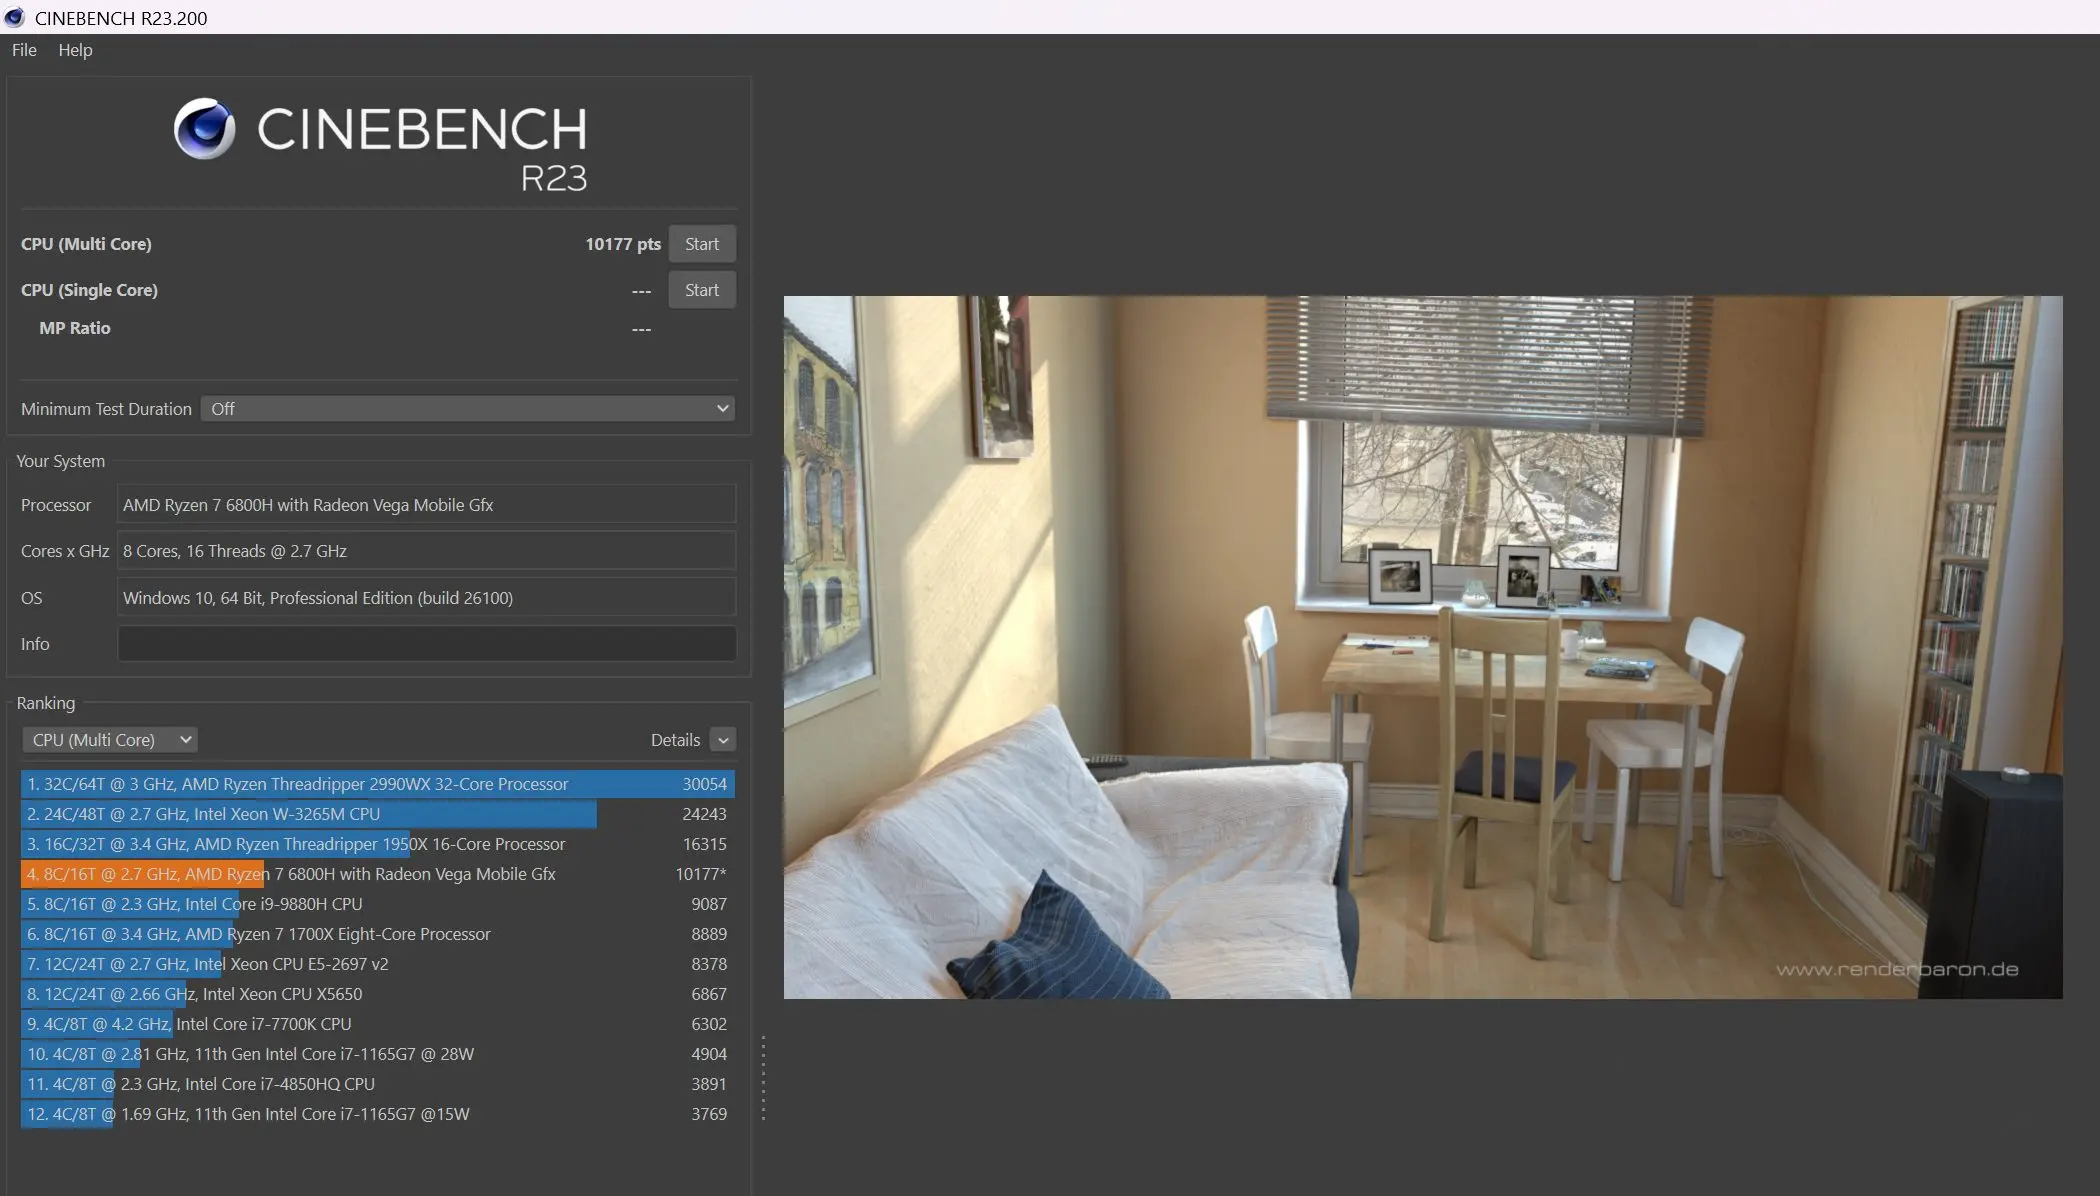Click the Cinebench icon in the title bar
The image size is (2100, 1196).
pos(14,17)
